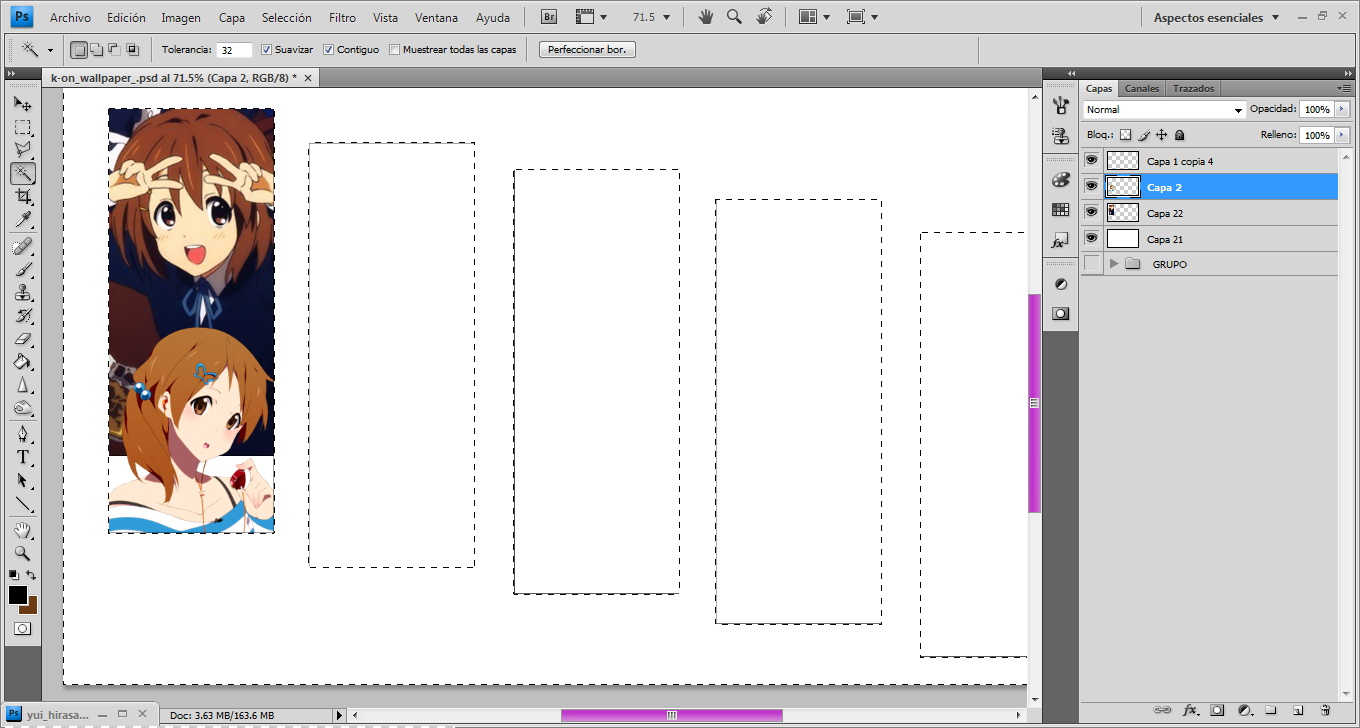
Task: Select the Healing Brush tool
Action: point(22,246)
